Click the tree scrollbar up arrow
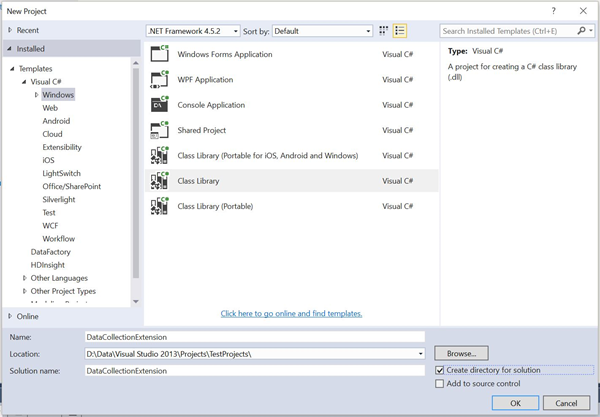This screenshot has width=600, height=417. (x=136, y=63)
